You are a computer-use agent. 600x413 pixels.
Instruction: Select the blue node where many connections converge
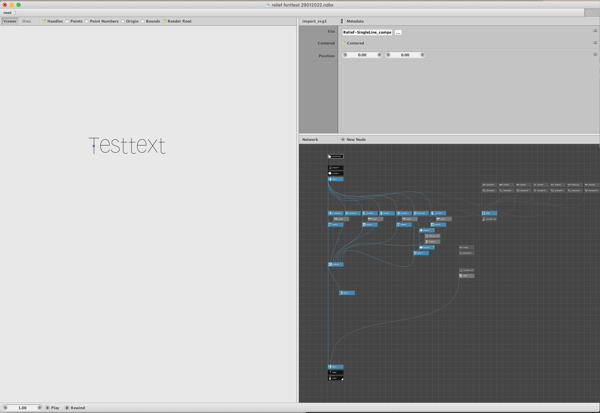(x=336, y=264)
